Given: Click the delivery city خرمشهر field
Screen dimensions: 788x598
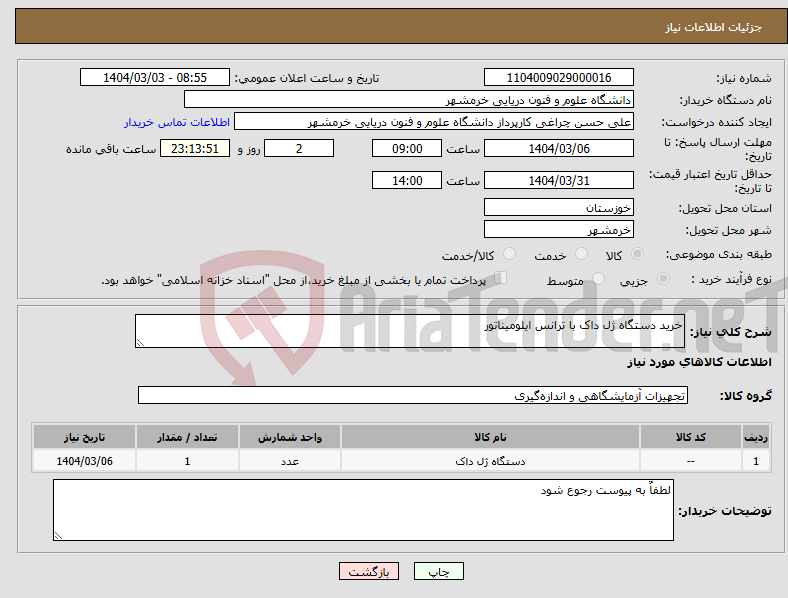Looking at the screenshot, I should [559, 230].
